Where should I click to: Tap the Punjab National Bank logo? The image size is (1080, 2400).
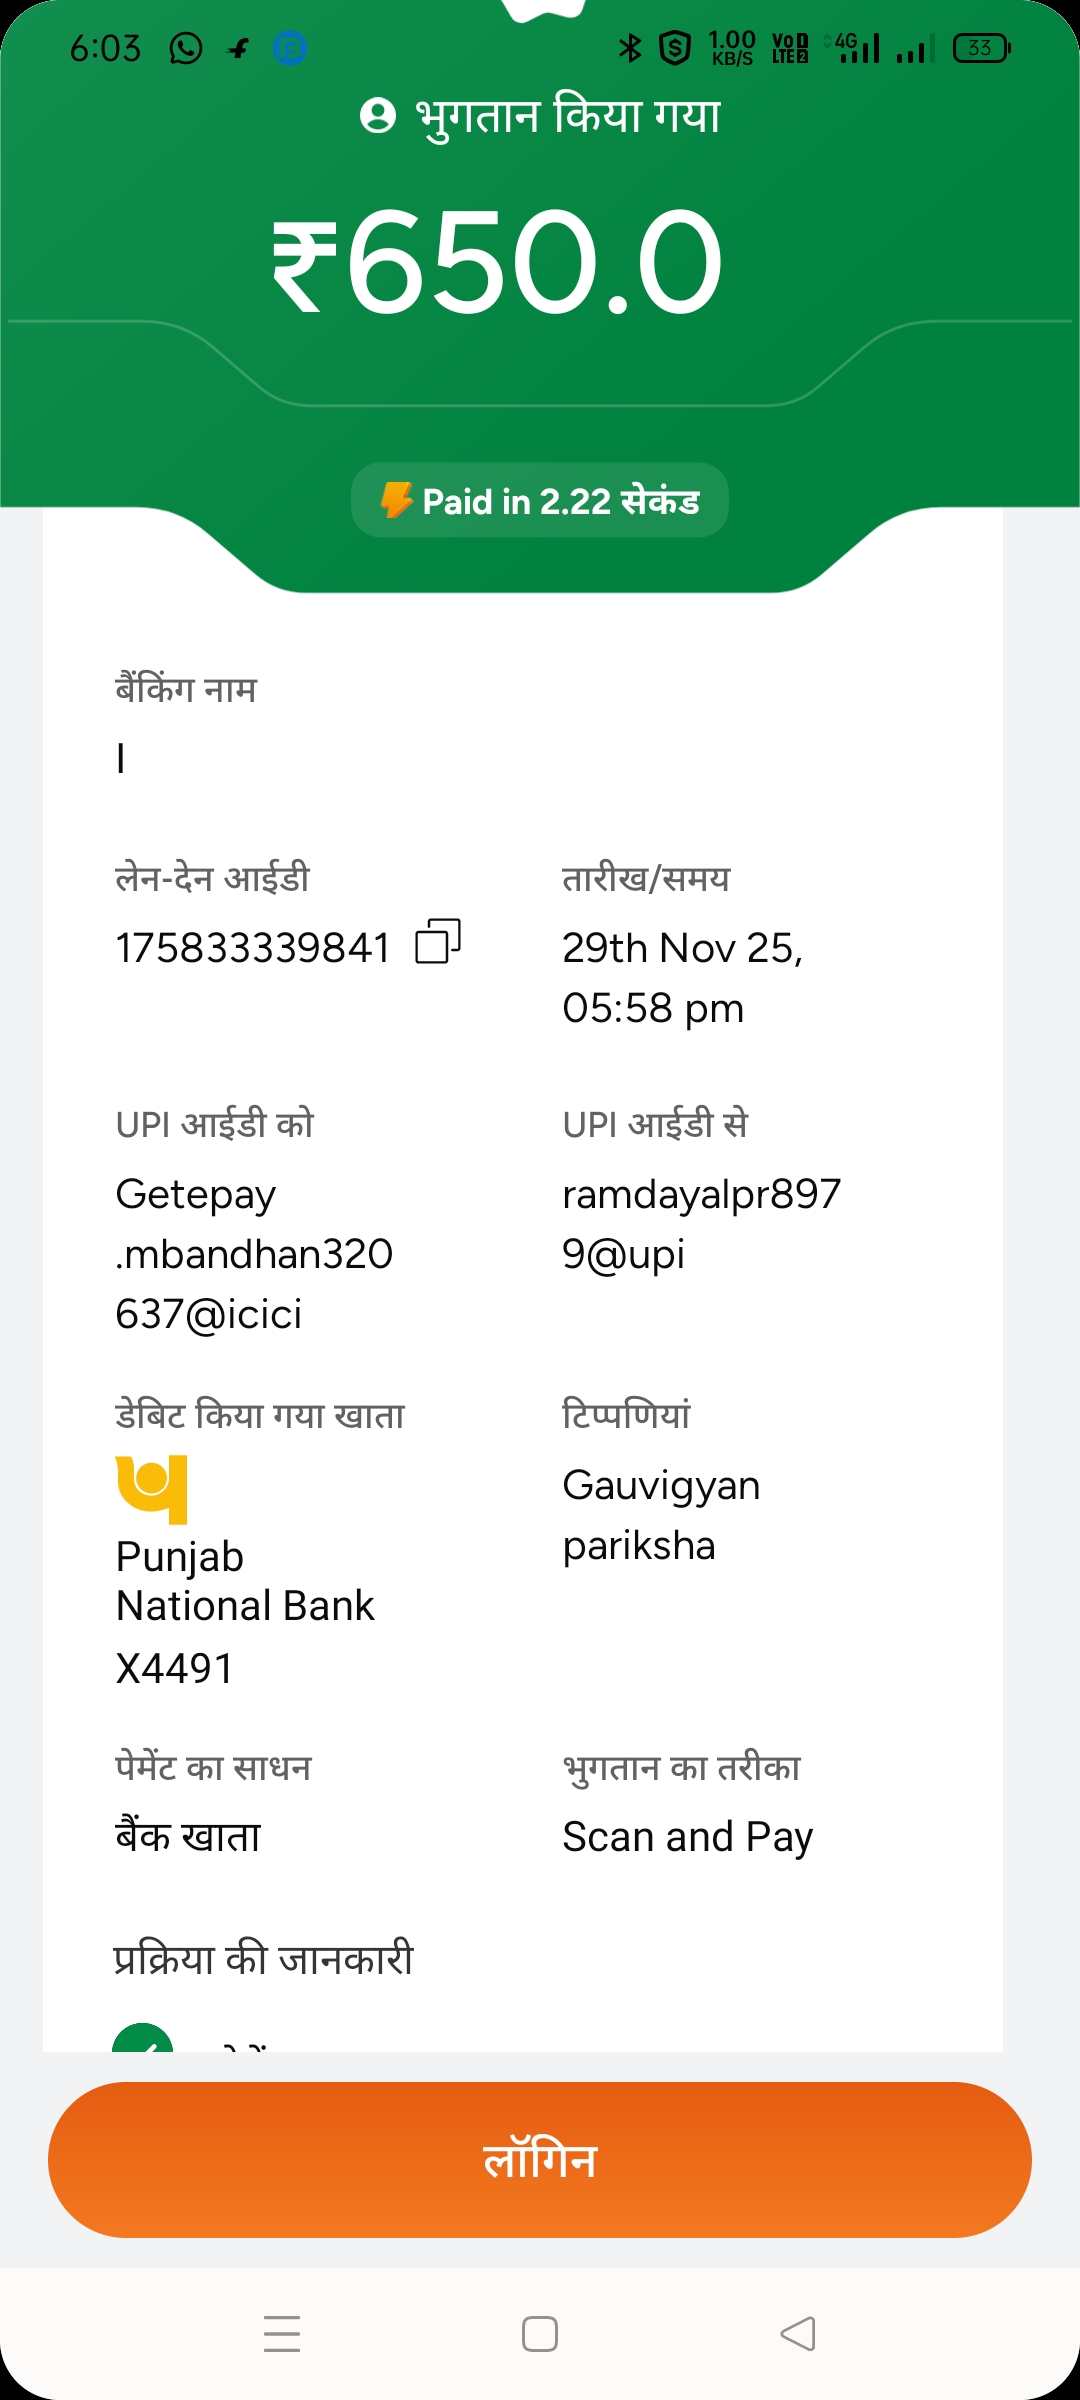pyautogui.click(x=152, y=1488)
